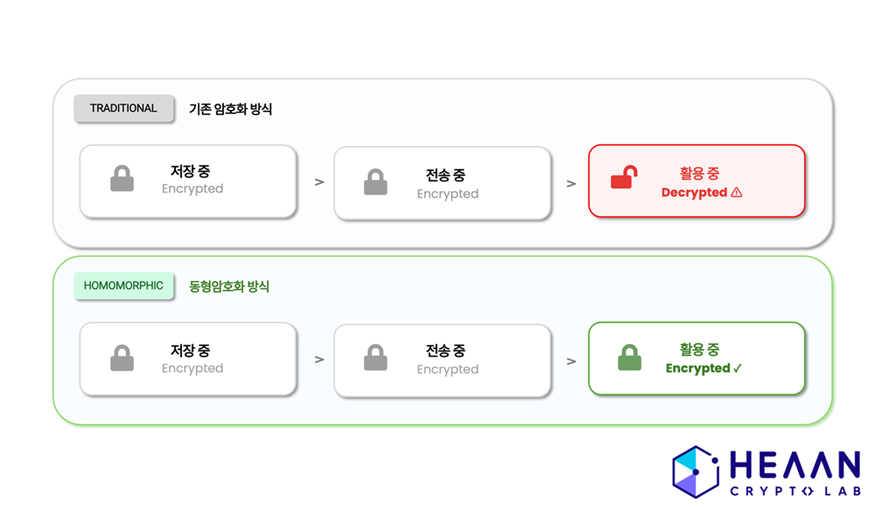Click the warning triangle beside Decrypted

click(x=737, y=192)
